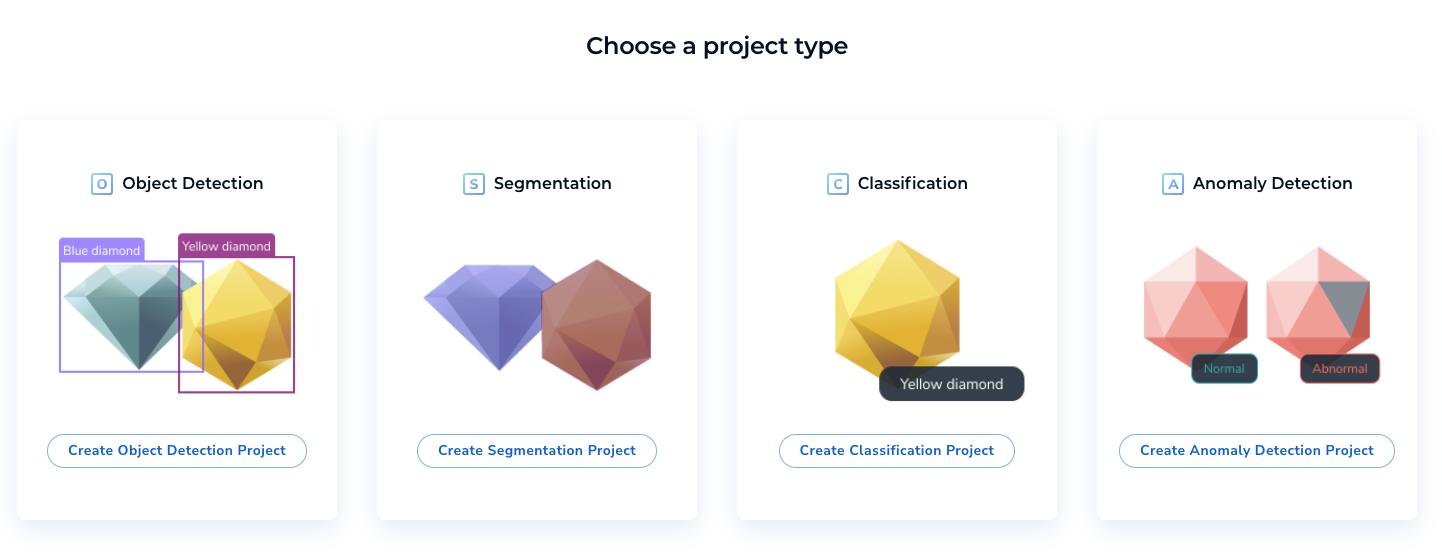This screenshot has width=1442, height=557.
Task: Click the Anomaly Detection 'A' icon
Action: (x=1172, y=184)
